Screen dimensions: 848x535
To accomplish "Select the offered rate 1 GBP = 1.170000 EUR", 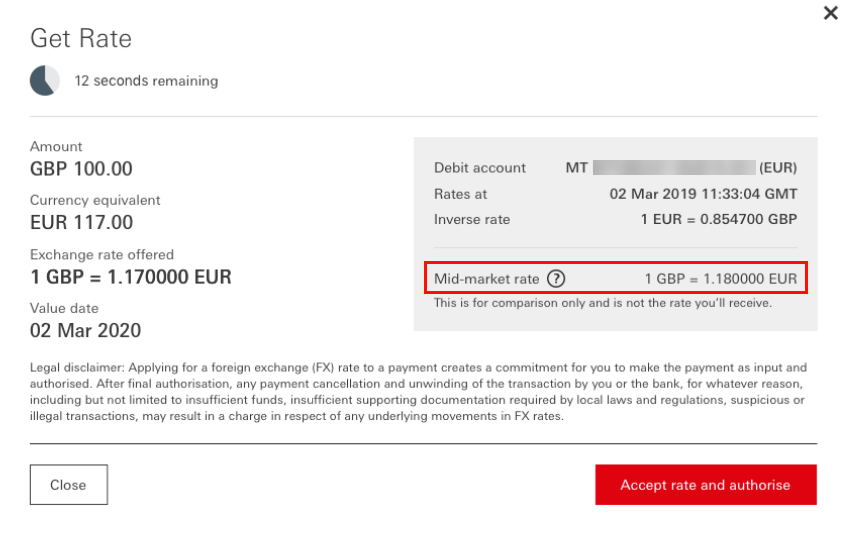I will tap(131, 277).
